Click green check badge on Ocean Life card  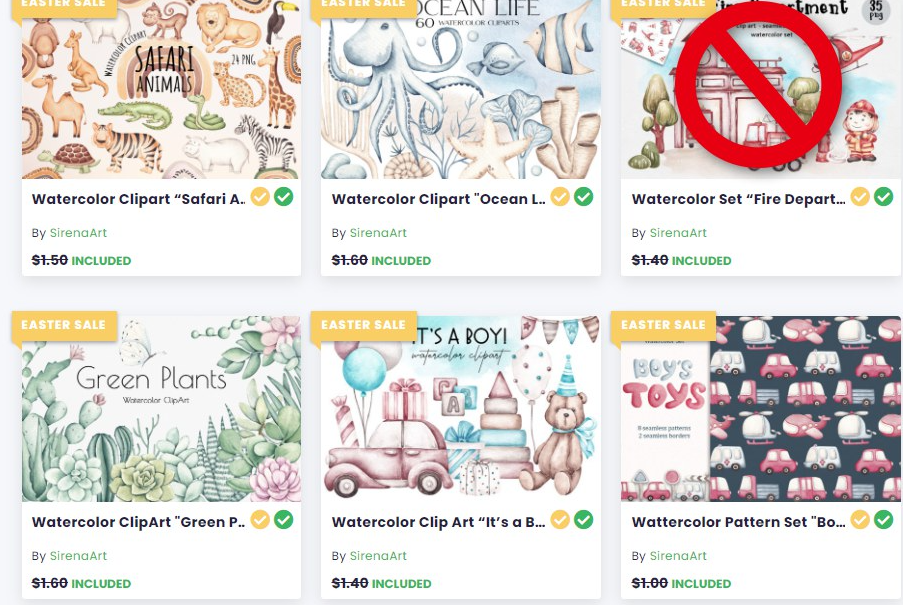(x=583, y=197)
